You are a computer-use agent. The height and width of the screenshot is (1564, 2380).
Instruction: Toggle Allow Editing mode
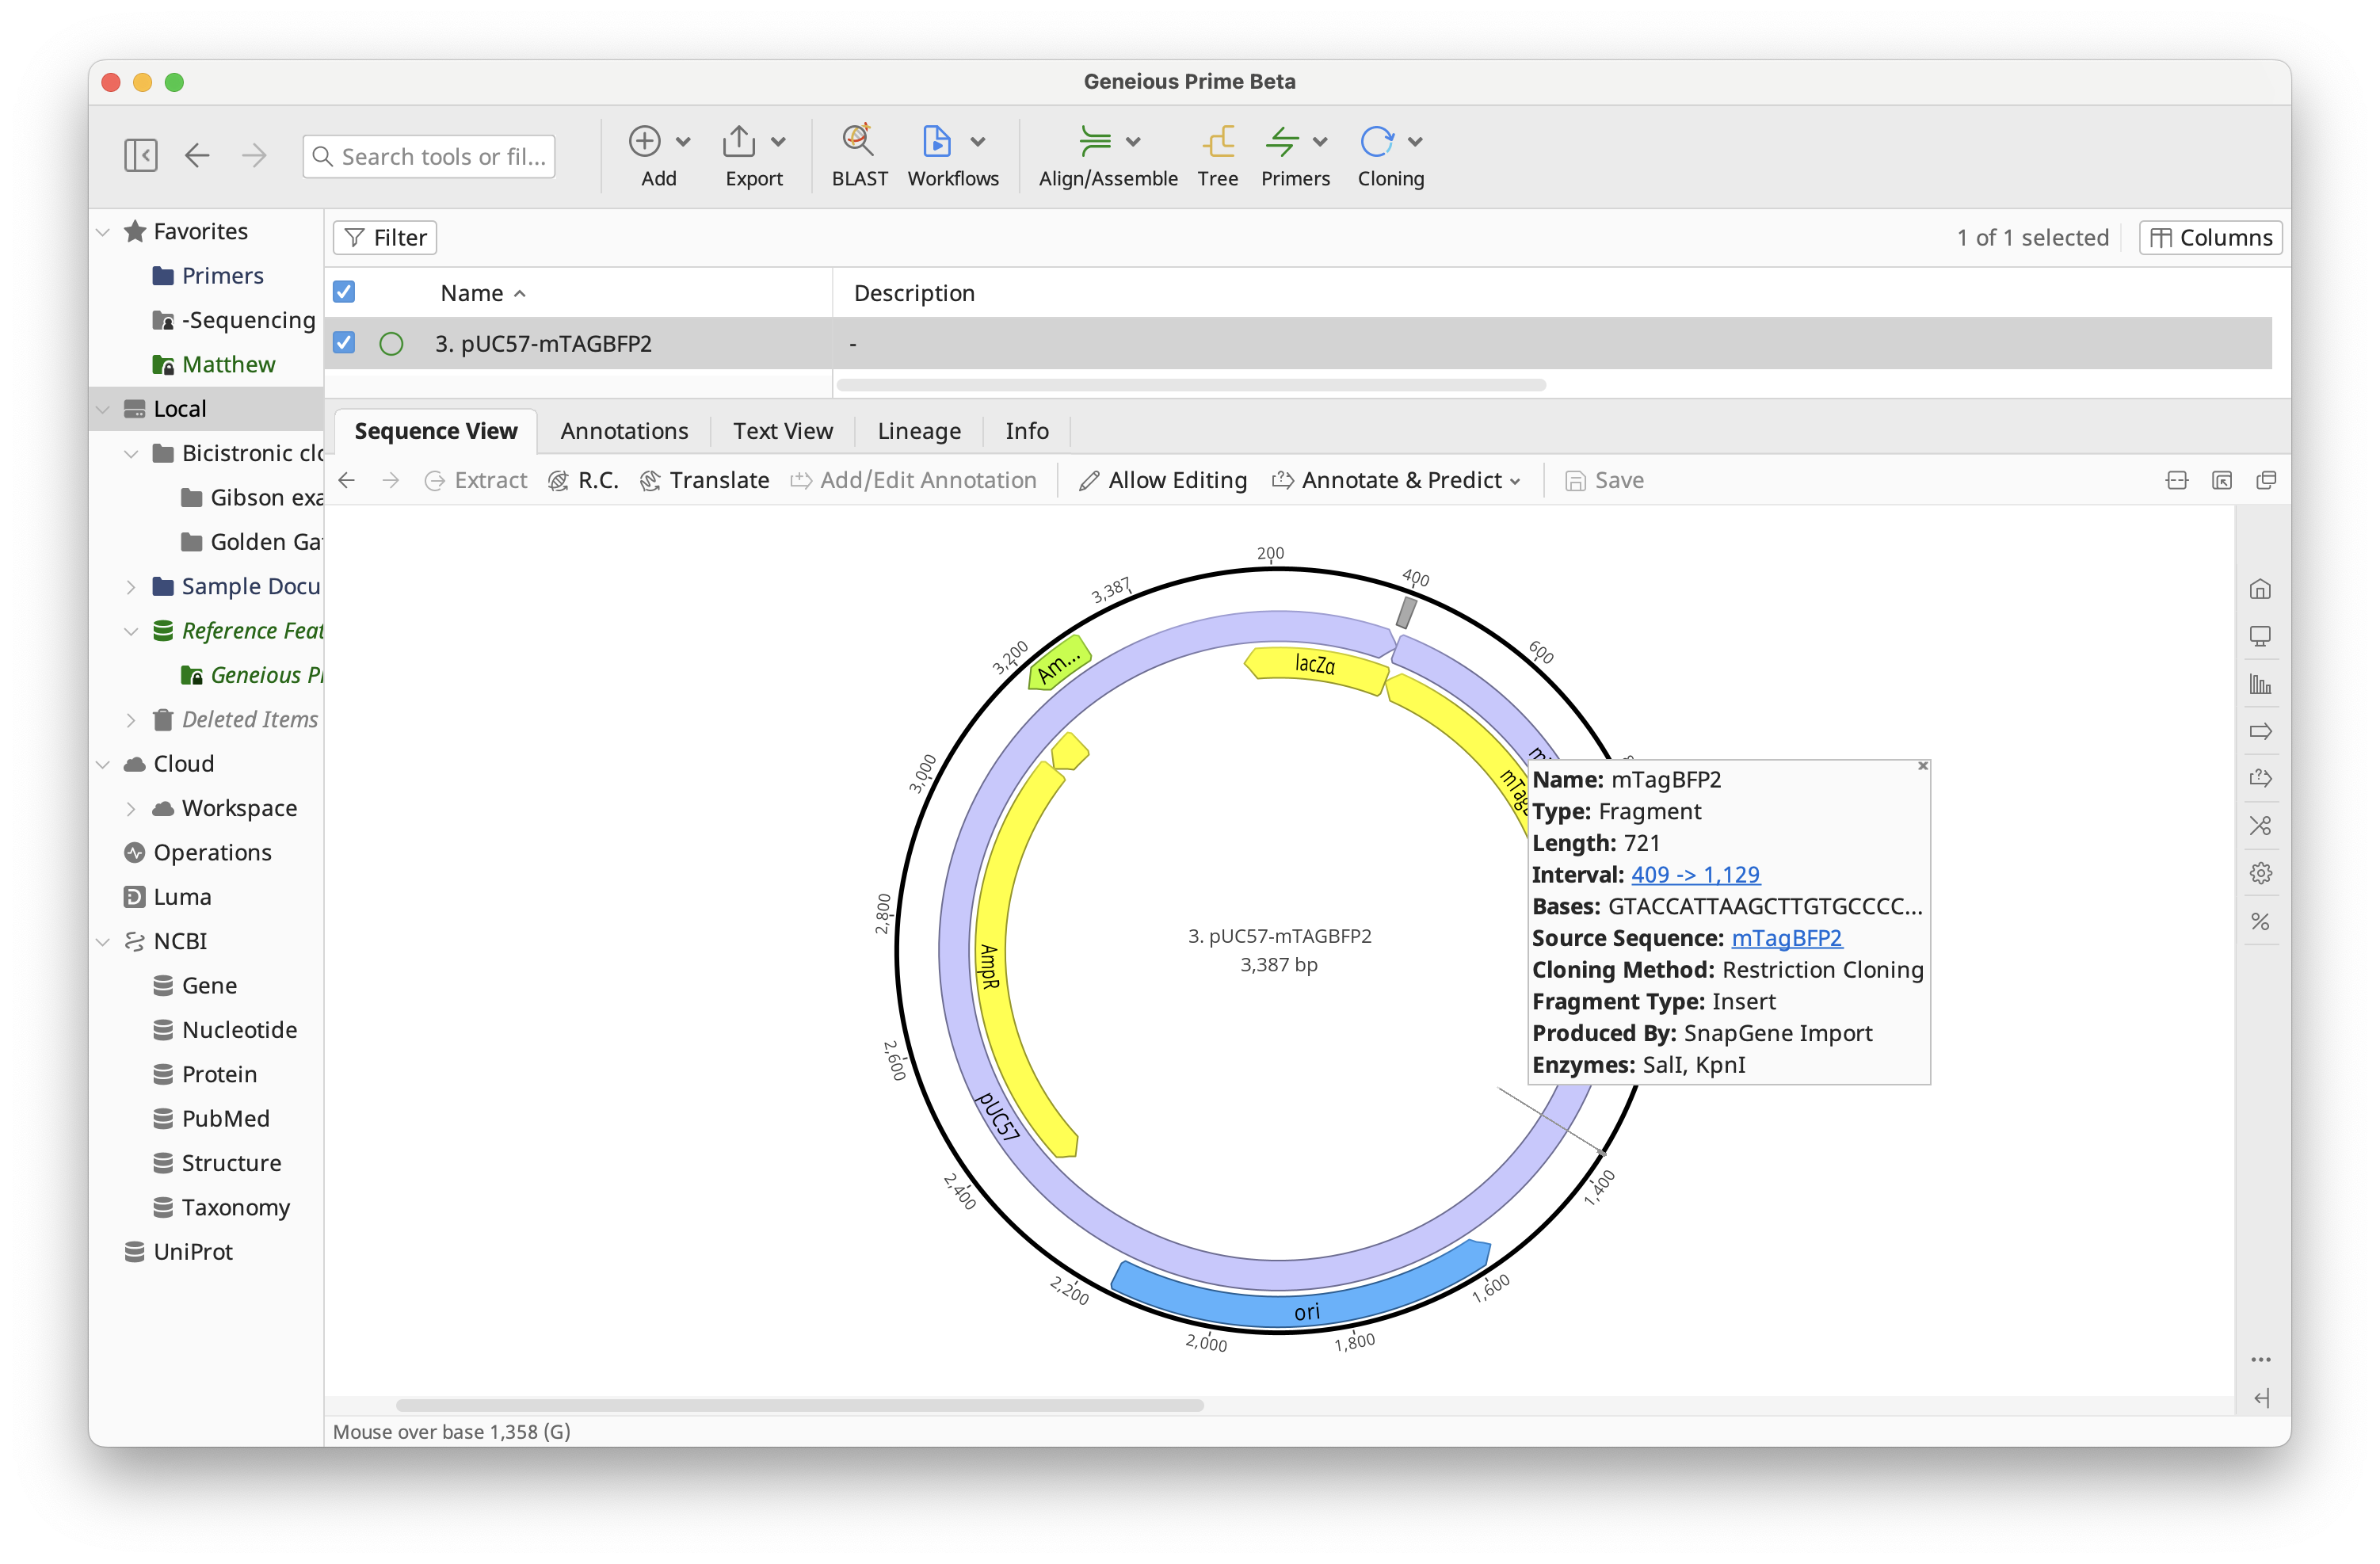pyautogui.click(x=1163, y=480)
